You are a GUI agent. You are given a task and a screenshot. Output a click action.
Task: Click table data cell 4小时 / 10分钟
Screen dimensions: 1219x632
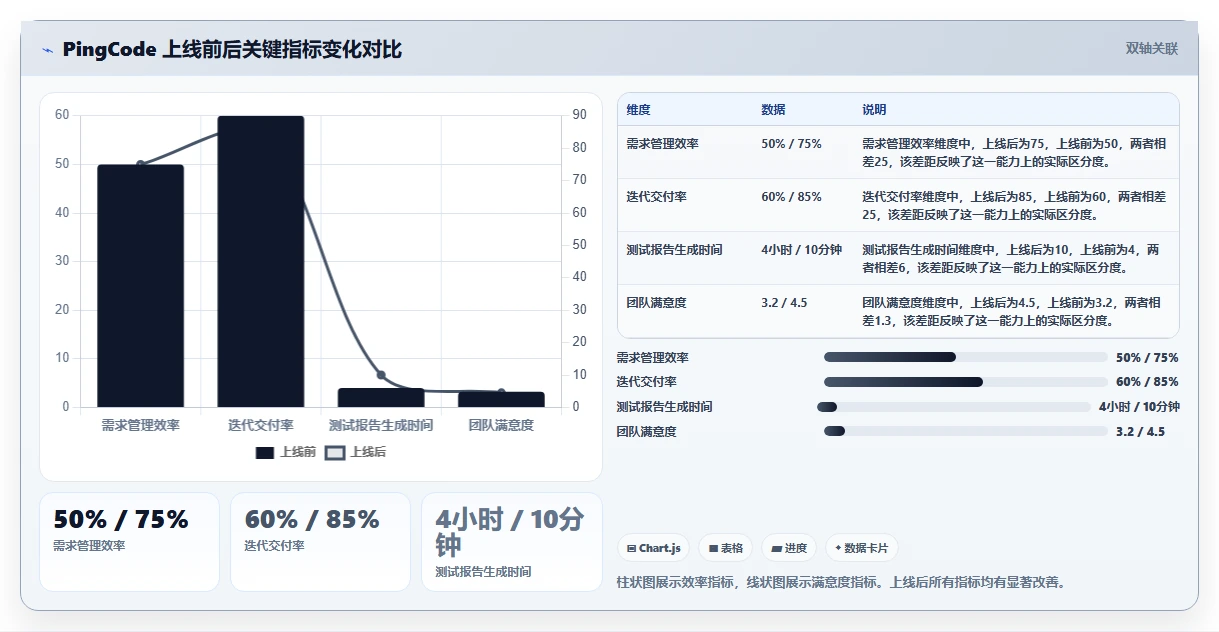click(801, 250)
